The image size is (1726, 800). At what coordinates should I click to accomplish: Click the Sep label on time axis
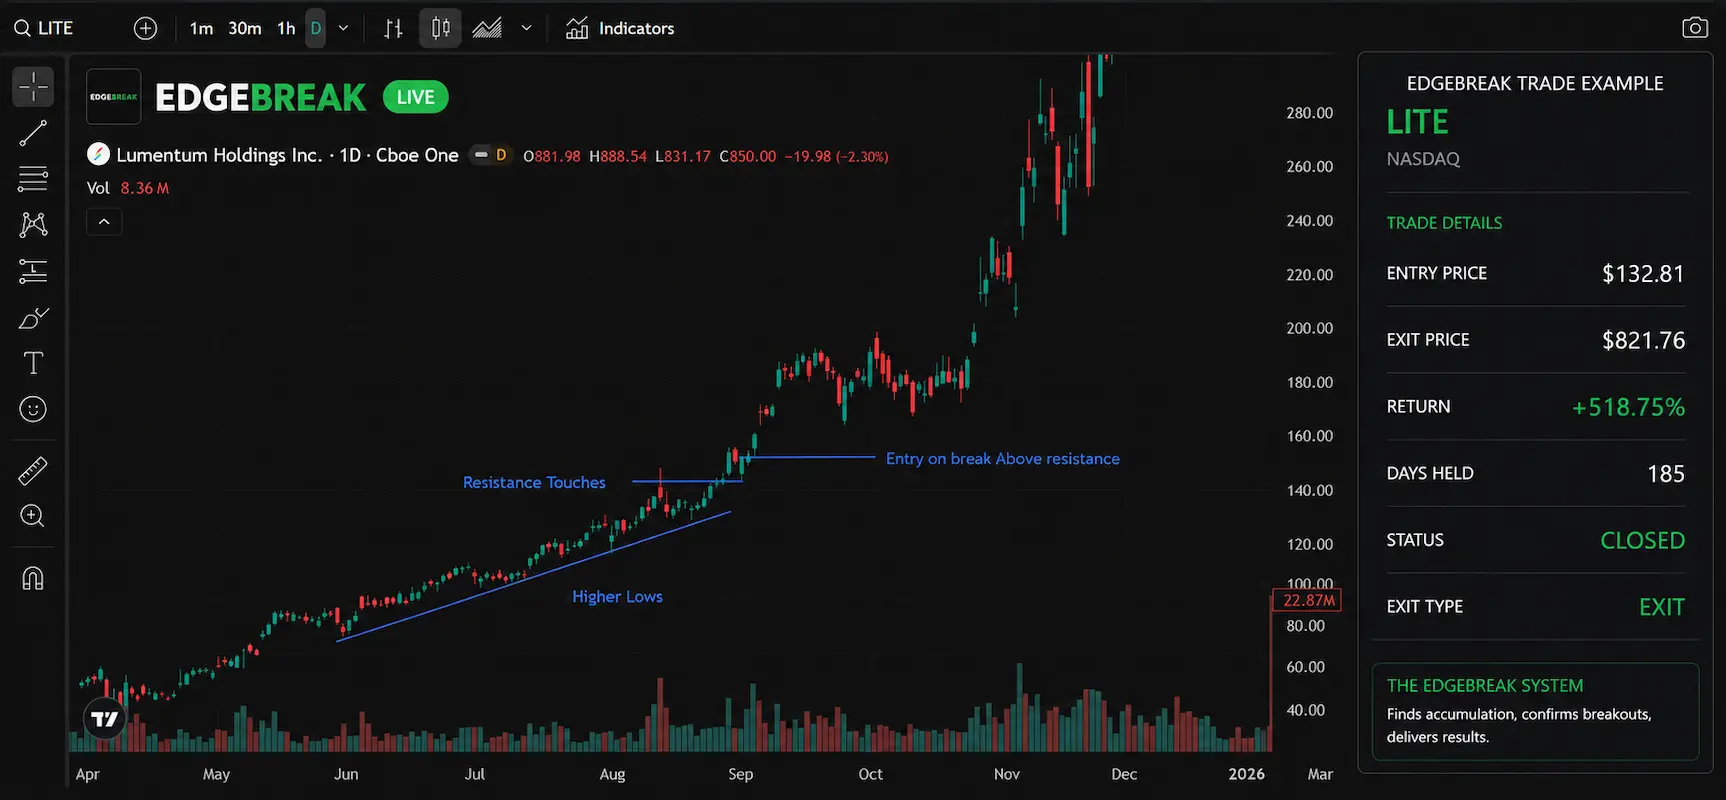pos(740,774)
